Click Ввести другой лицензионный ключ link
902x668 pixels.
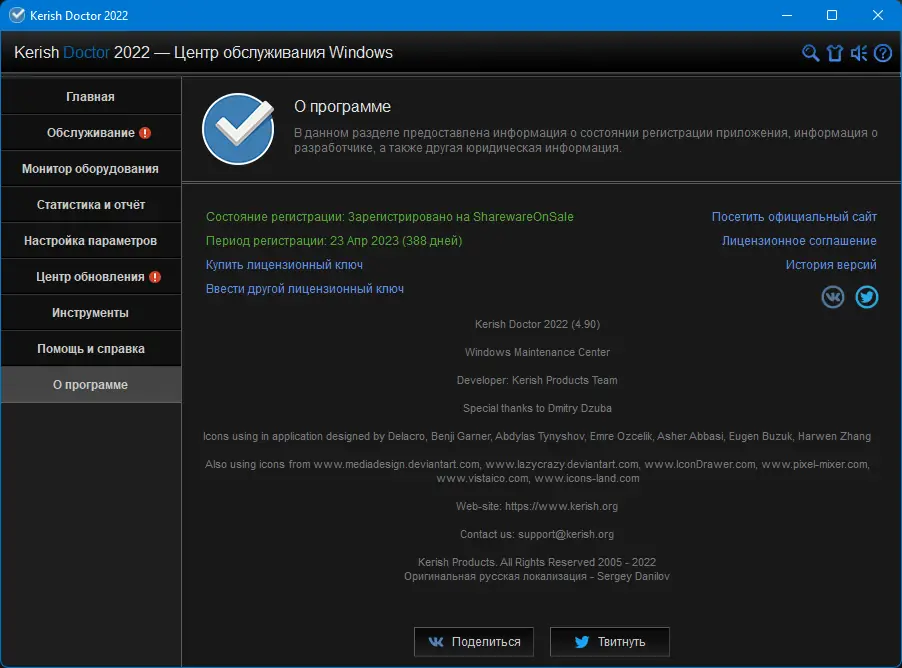pos(305,289)
